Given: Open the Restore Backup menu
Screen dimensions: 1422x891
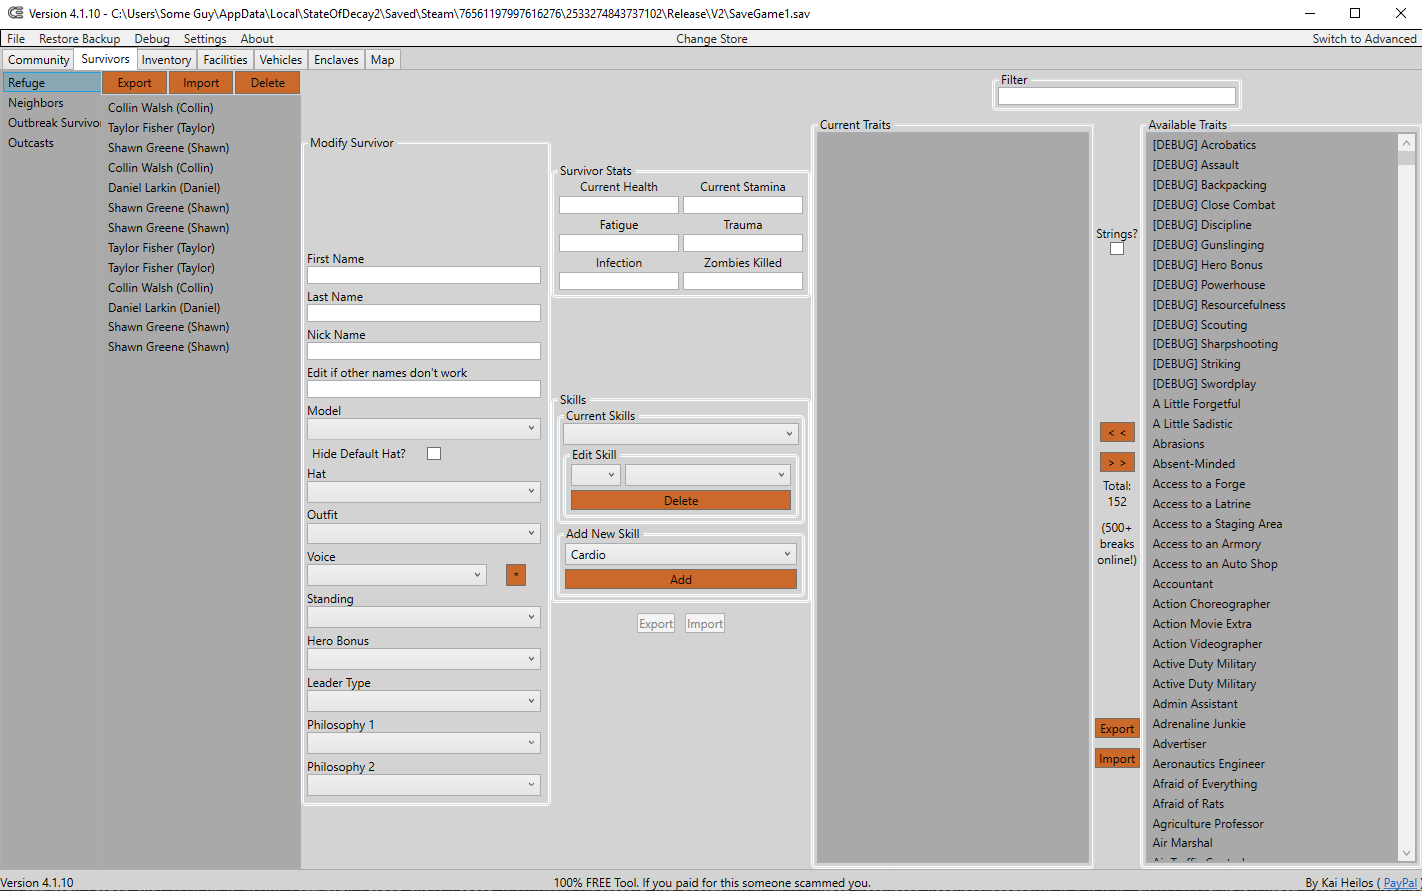Looking at the screenshot, I should tap(79, 39).
